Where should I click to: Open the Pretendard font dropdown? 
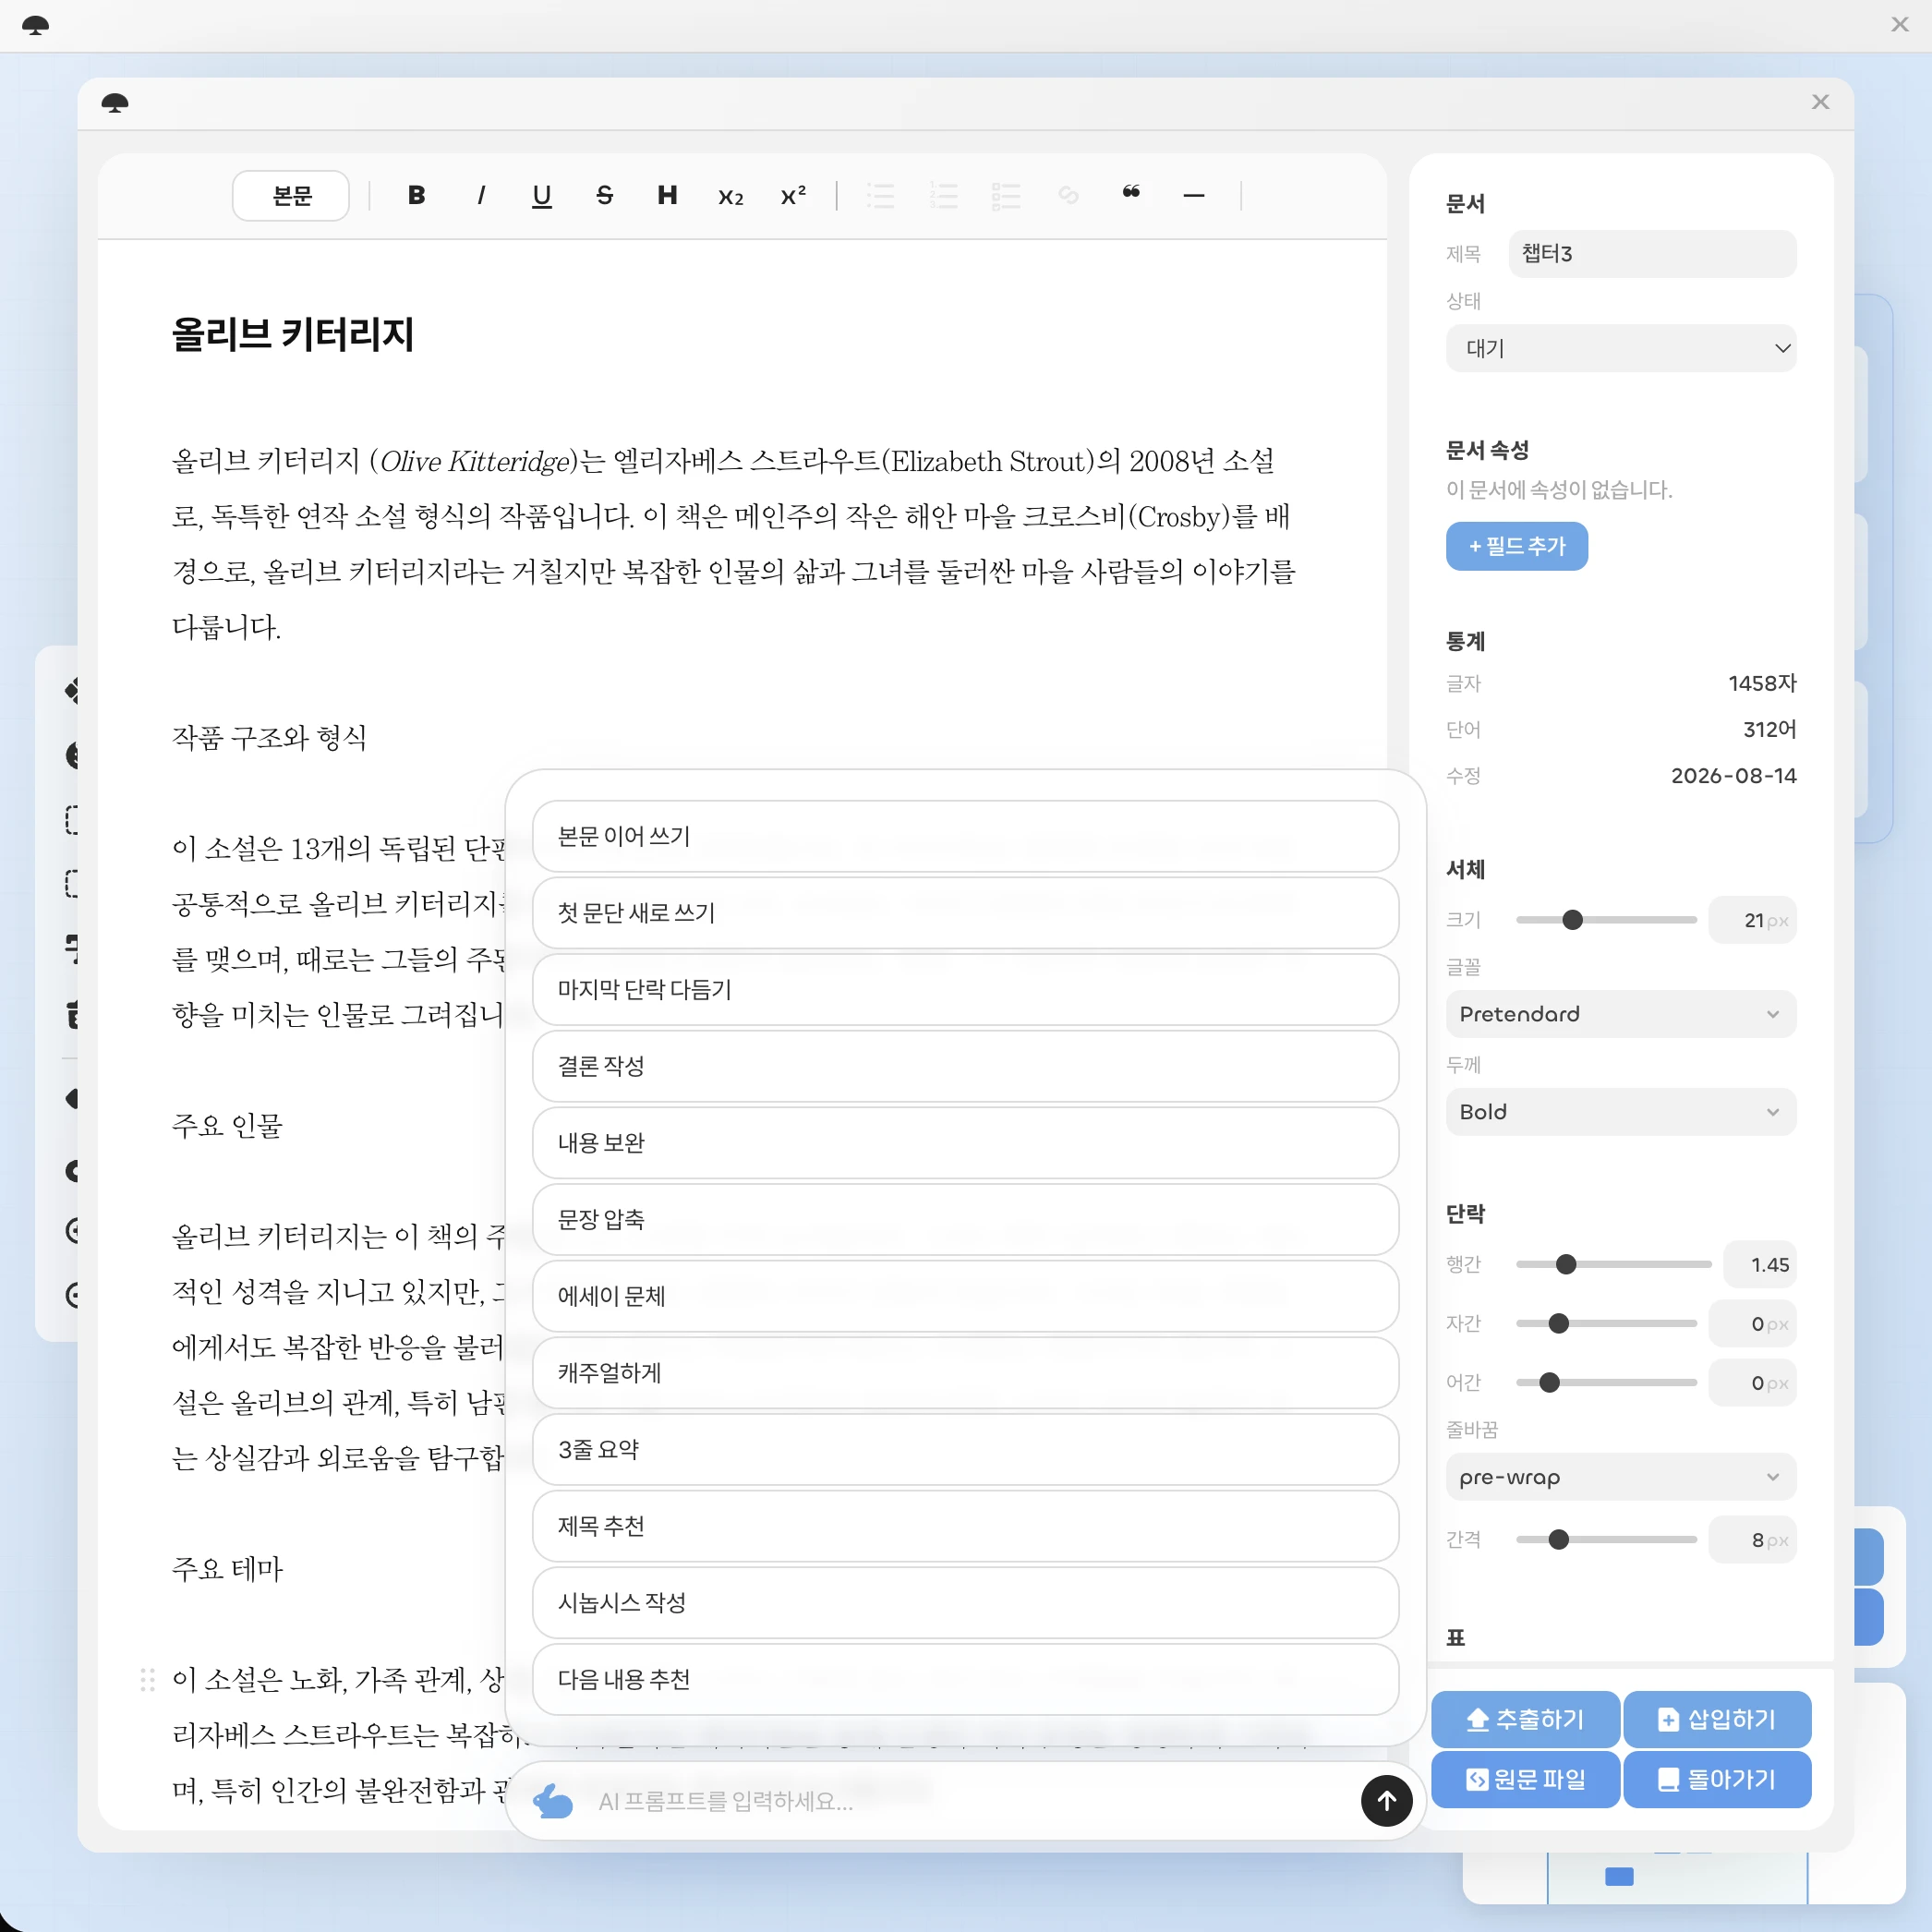pyautogui.click(x=1620, y=1014)
